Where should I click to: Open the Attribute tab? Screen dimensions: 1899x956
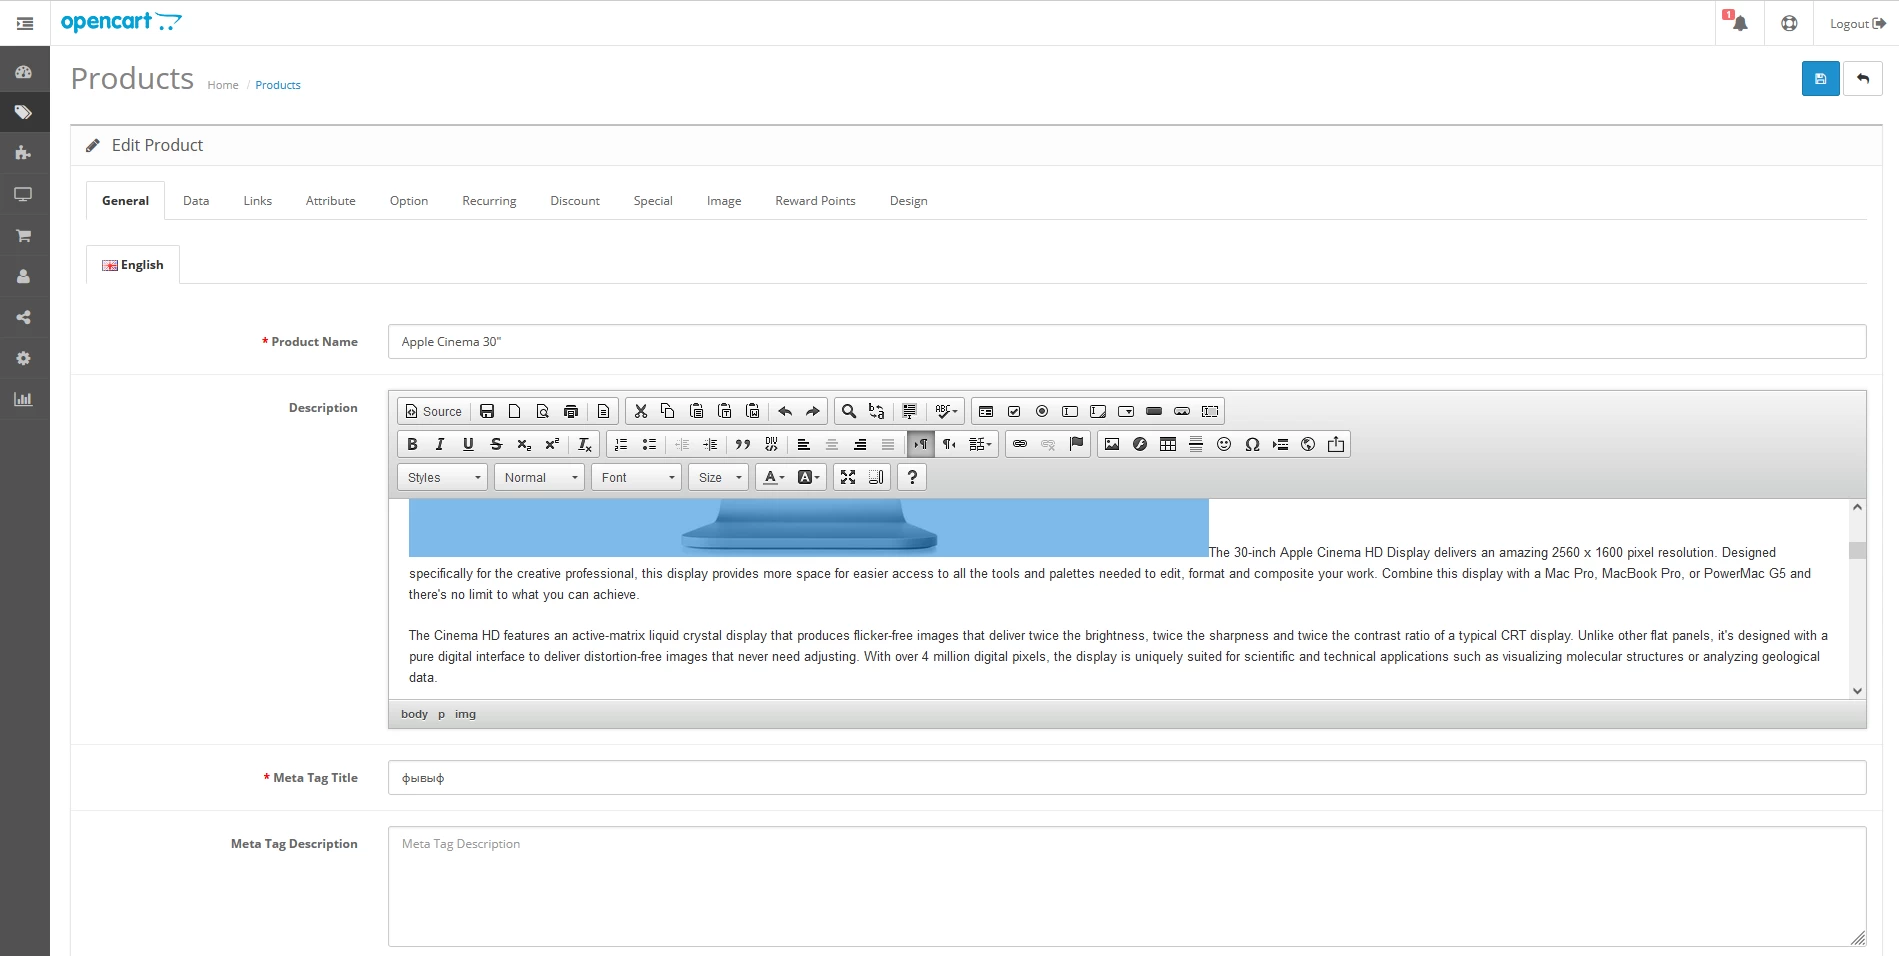click(x=331, y=201)
